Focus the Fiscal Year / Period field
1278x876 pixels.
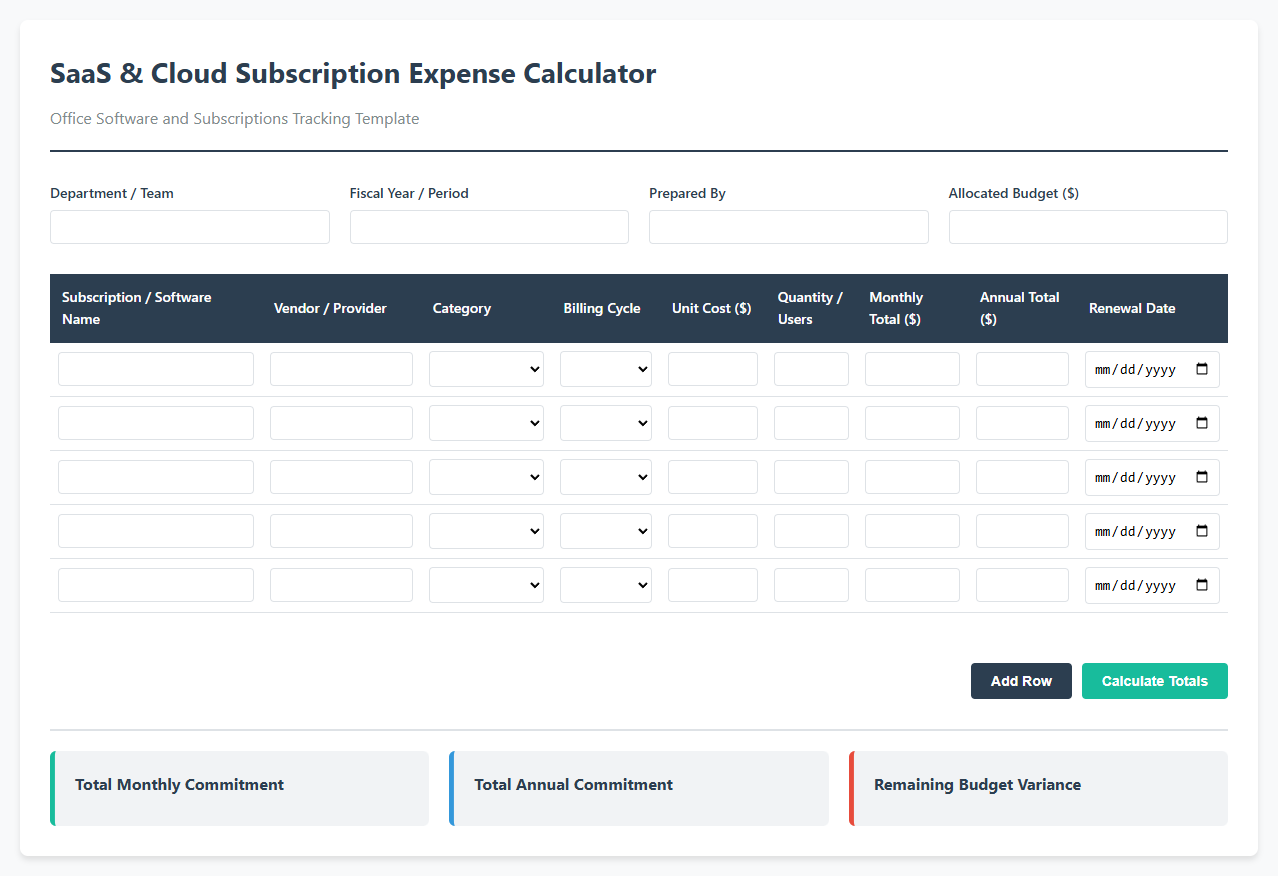tap(489, 227)
